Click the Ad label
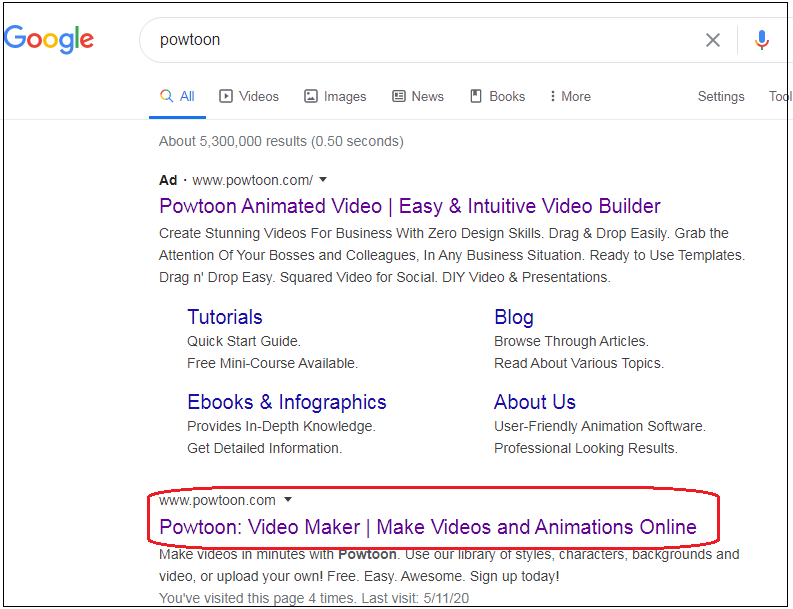 [168, 180]
